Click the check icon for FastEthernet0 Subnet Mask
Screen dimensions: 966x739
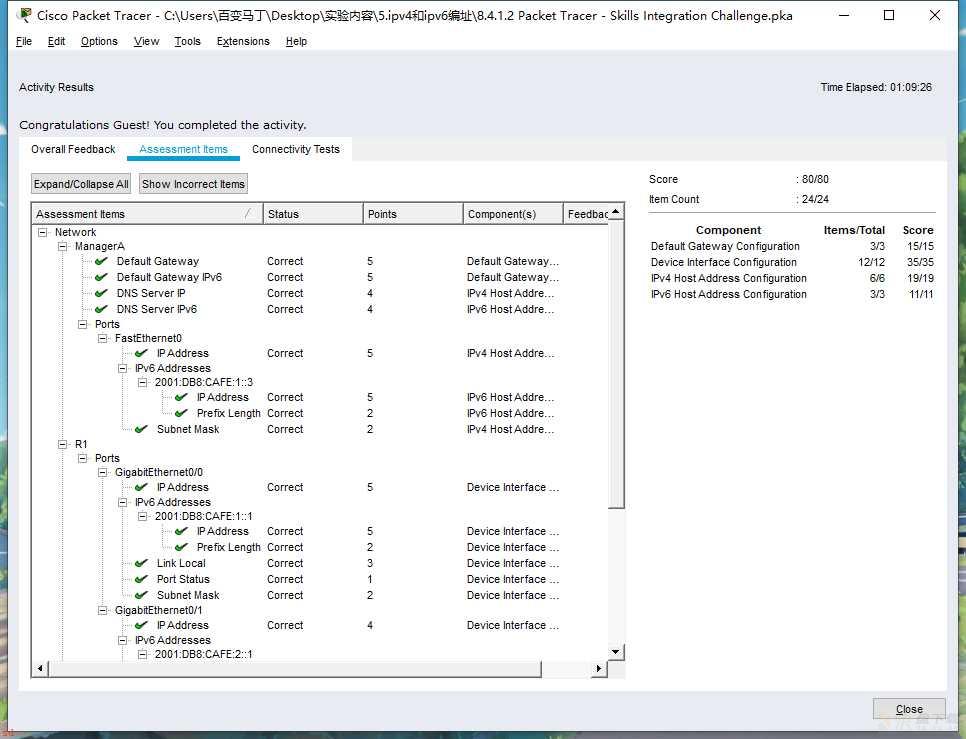(142, 429)
